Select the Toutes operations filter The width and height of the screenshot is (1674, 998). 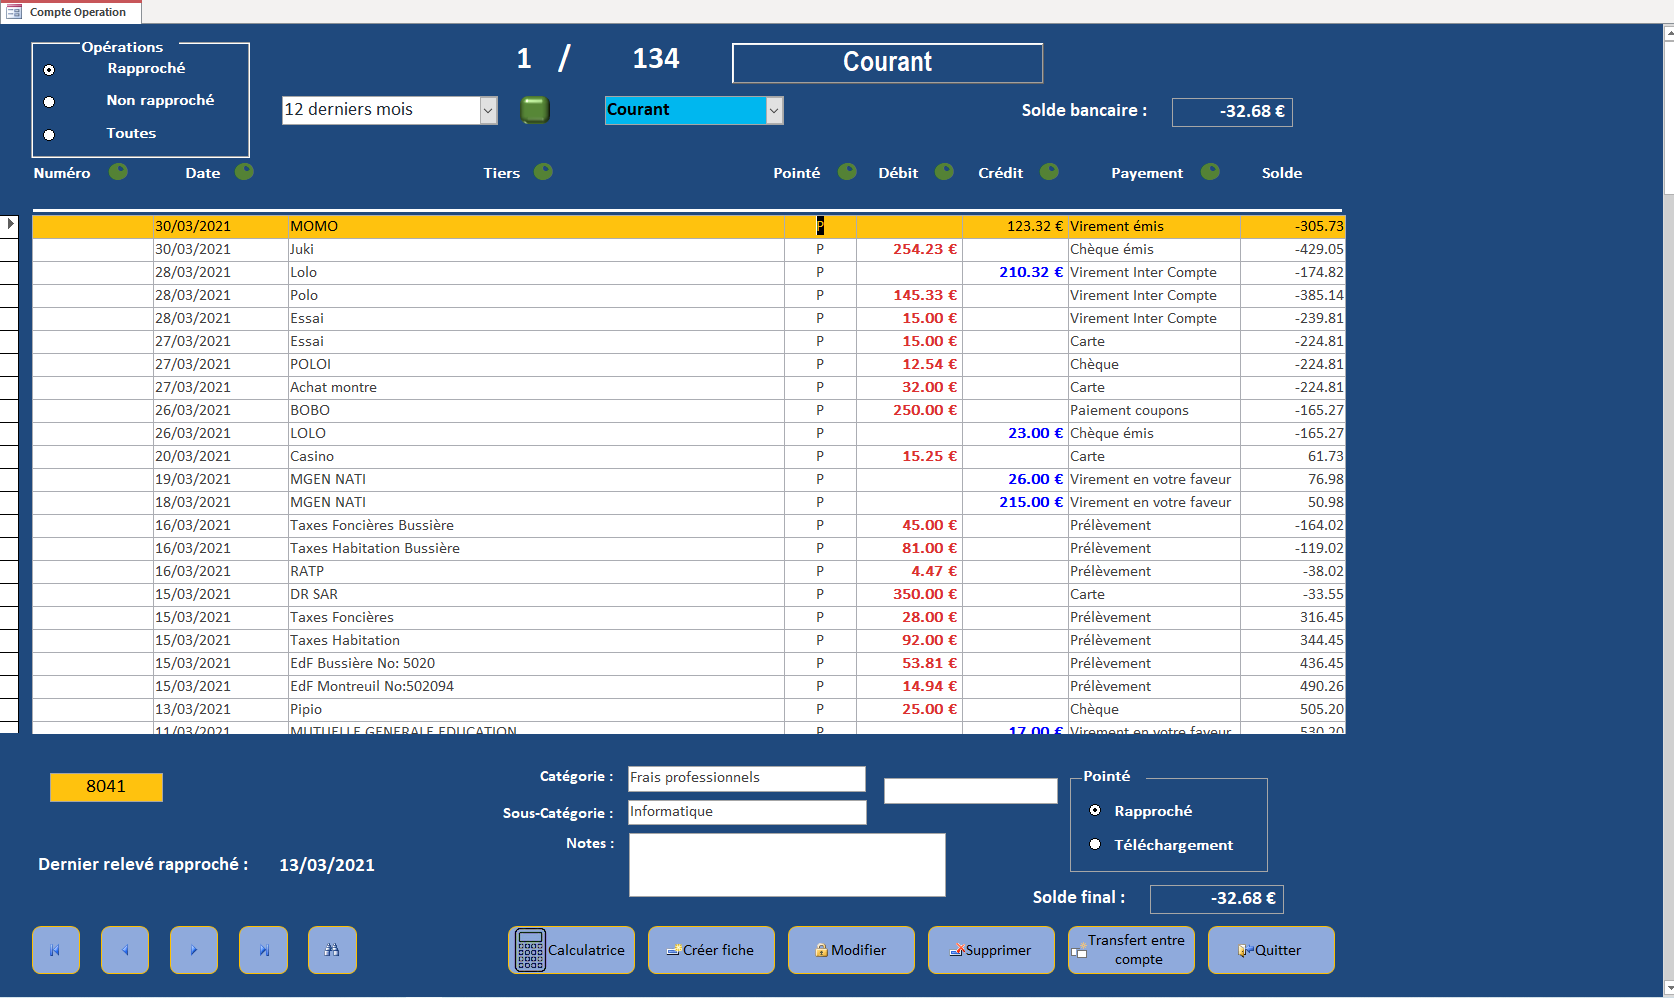49,135
